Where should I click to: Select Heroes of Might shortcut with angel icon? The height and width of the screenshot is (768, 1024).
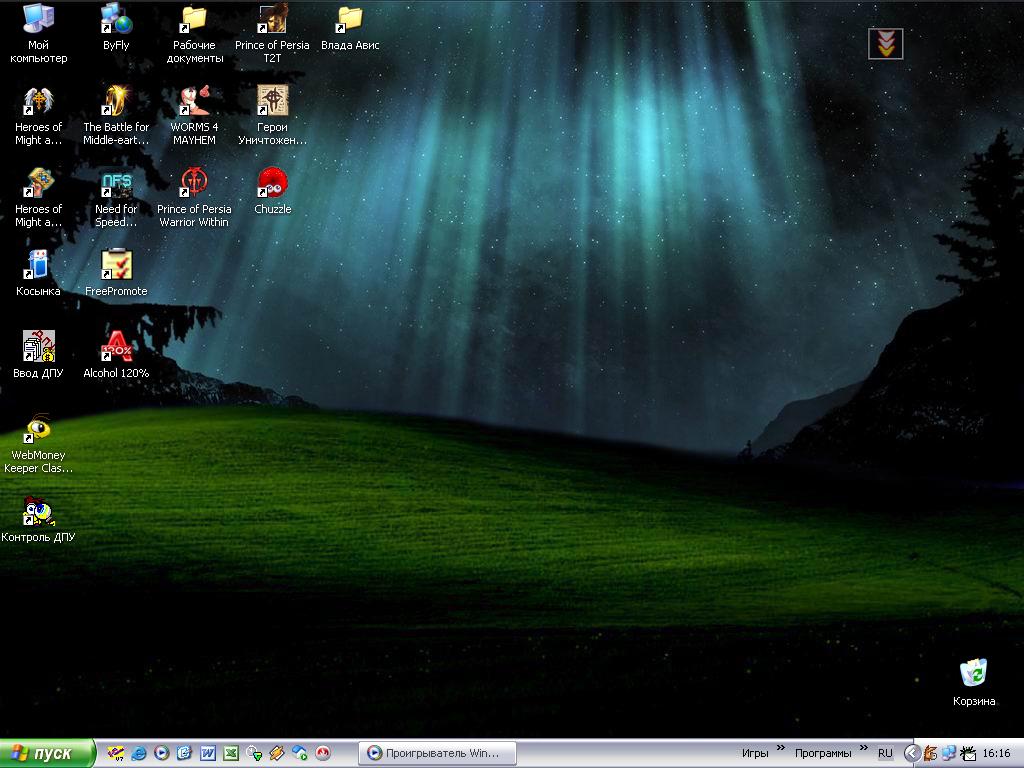click(x=39, y=115)
